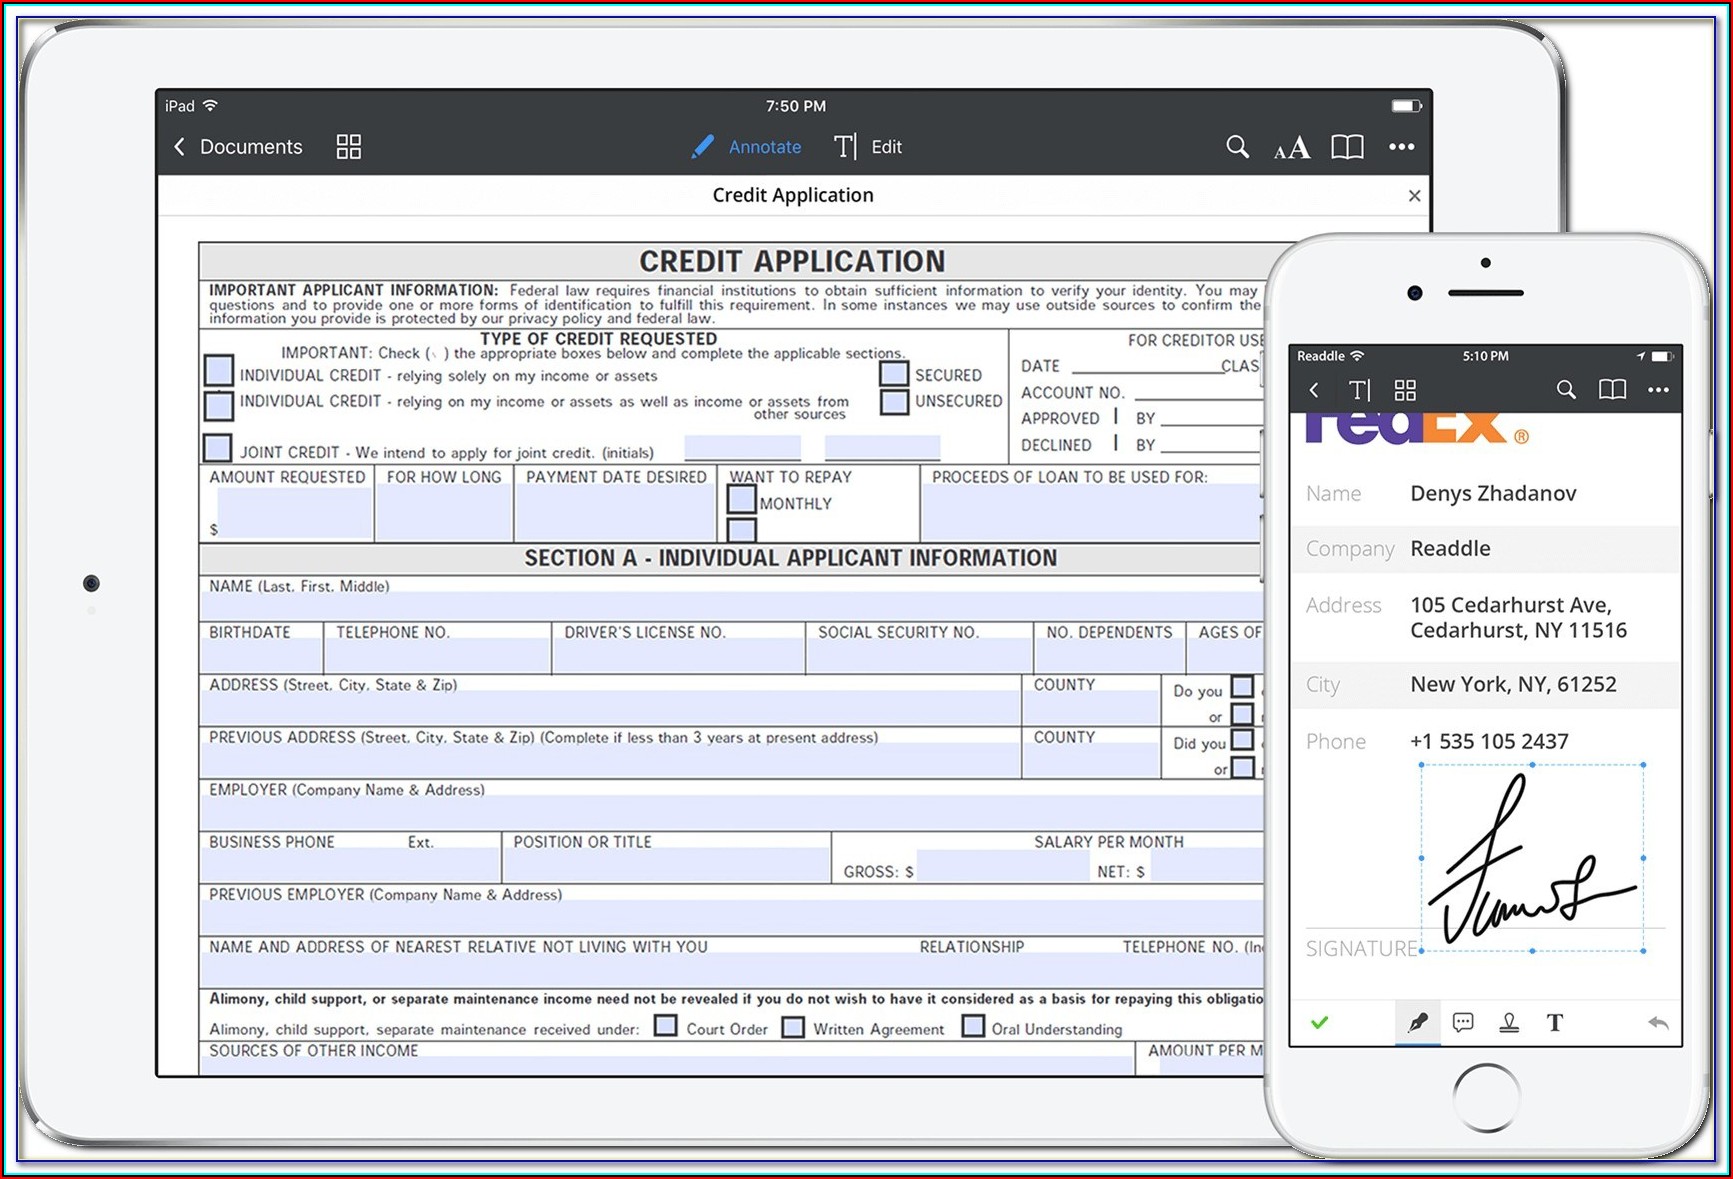
Task: Tick the MONTHLY repayment checkbox
Action: coord(741,499)
